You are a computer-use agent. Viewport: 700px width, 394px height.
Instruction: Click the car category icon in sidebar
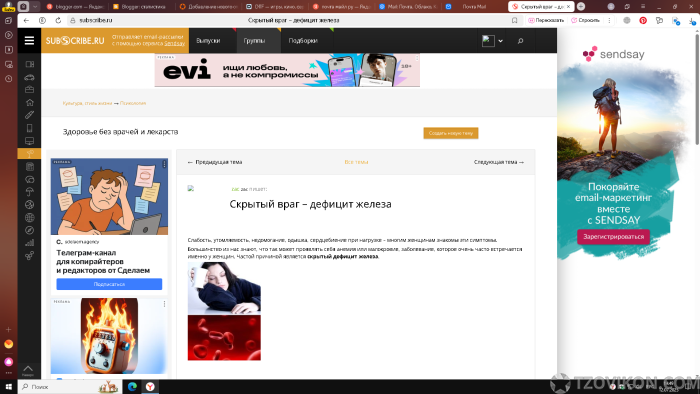[29, 77]
